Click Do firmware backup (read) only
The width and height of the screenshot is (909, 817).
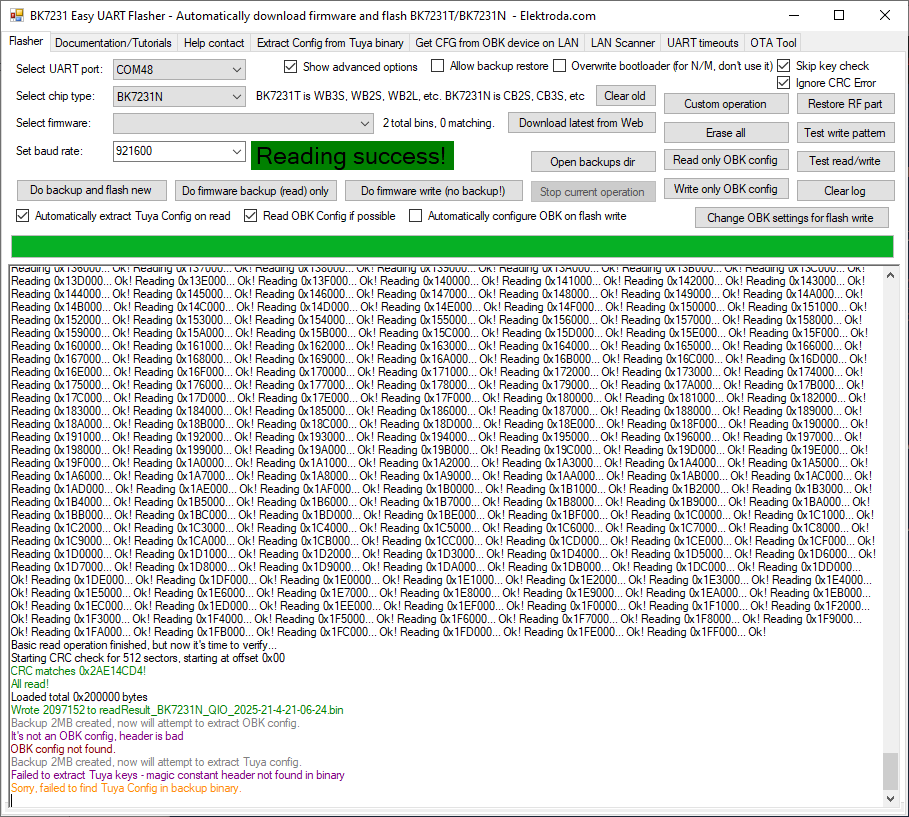[x=255, y=191]
